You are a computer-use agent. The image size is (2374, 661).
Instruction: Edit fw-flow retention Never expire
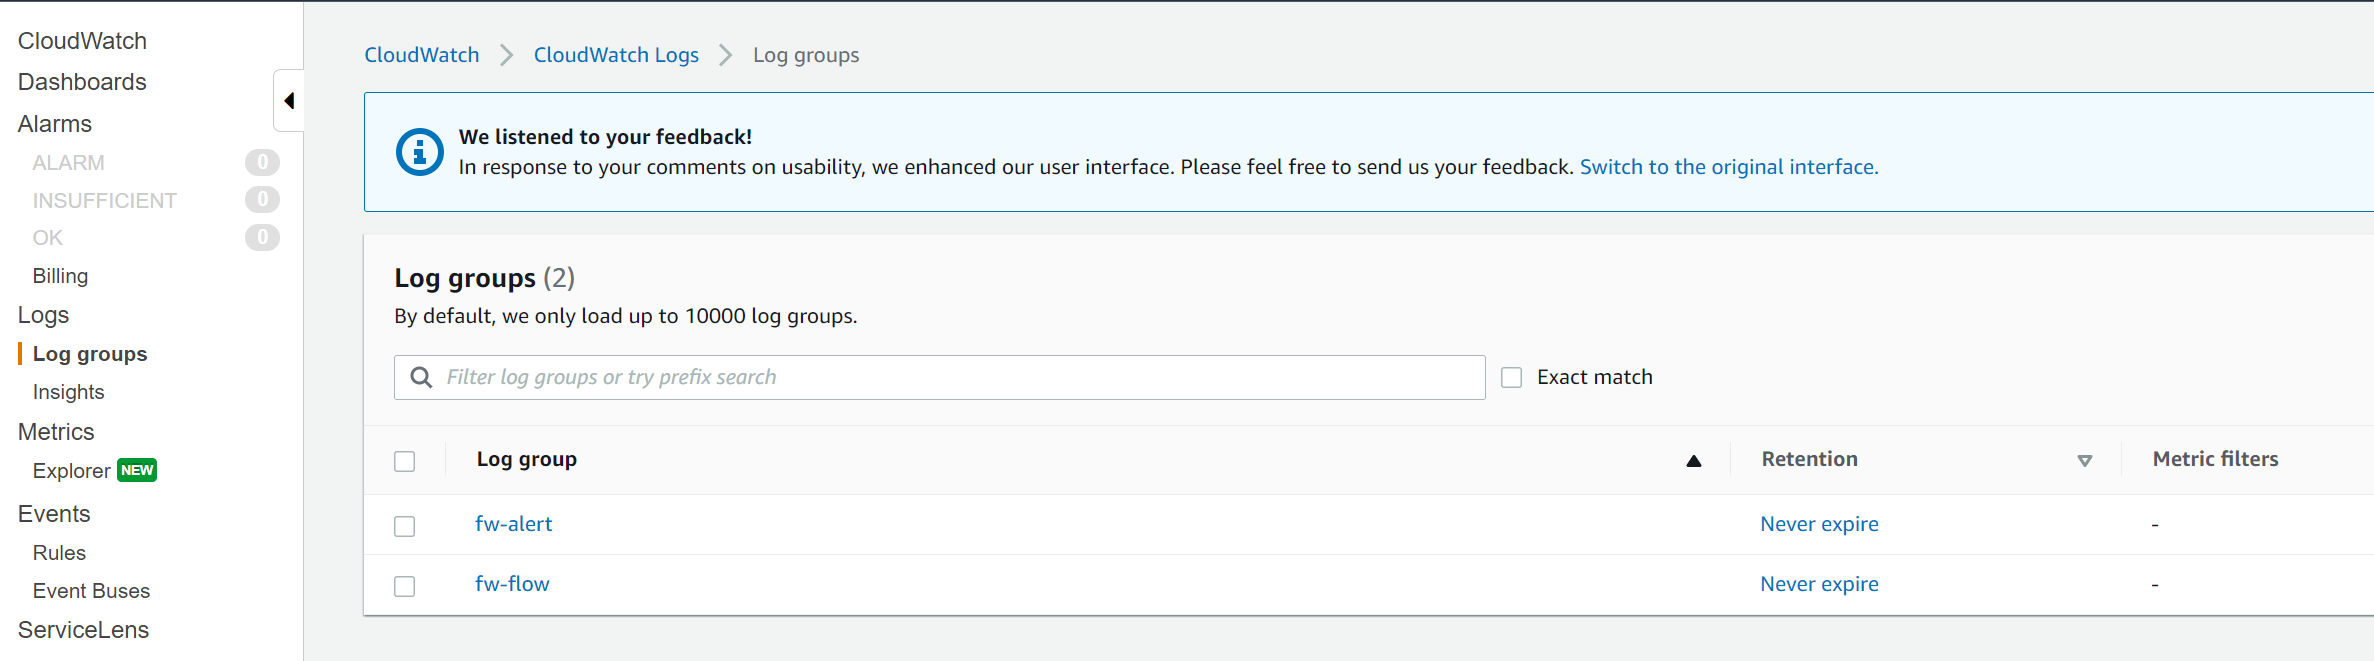[1819, 584]
